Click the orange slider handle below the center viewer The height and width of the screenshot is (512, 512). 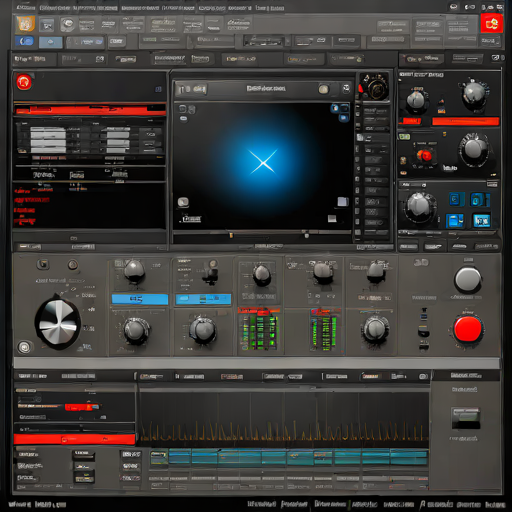[x=231, y=235]
